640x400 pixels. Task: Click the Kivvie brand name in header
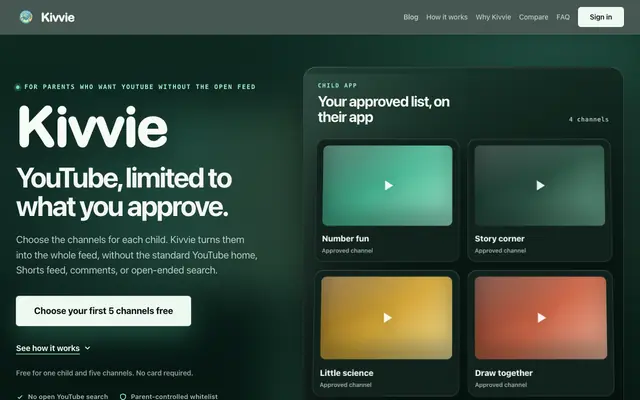[x=58, y=18]
